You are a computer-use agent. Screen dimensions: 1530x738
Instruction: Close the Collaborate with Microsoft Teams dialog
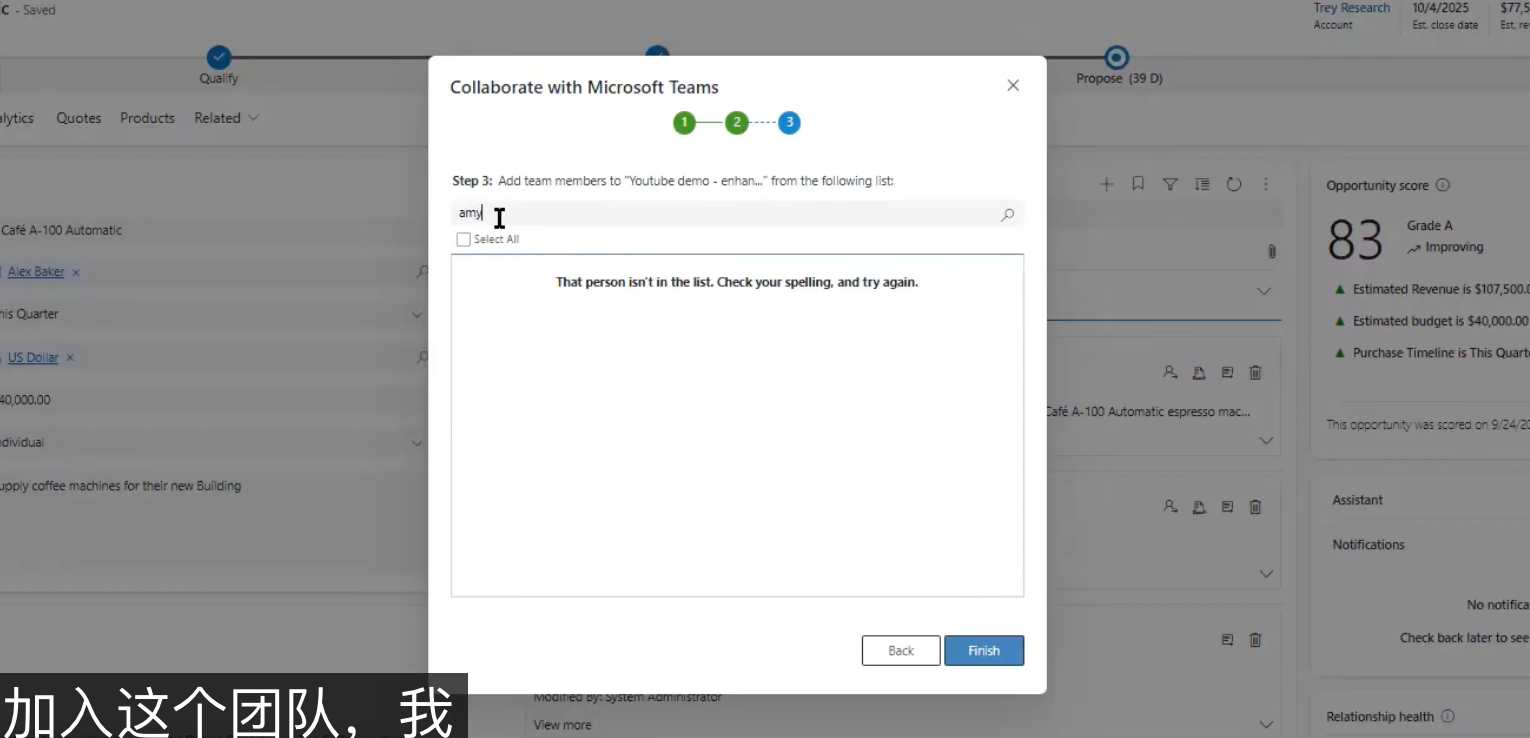(1013, 86)
